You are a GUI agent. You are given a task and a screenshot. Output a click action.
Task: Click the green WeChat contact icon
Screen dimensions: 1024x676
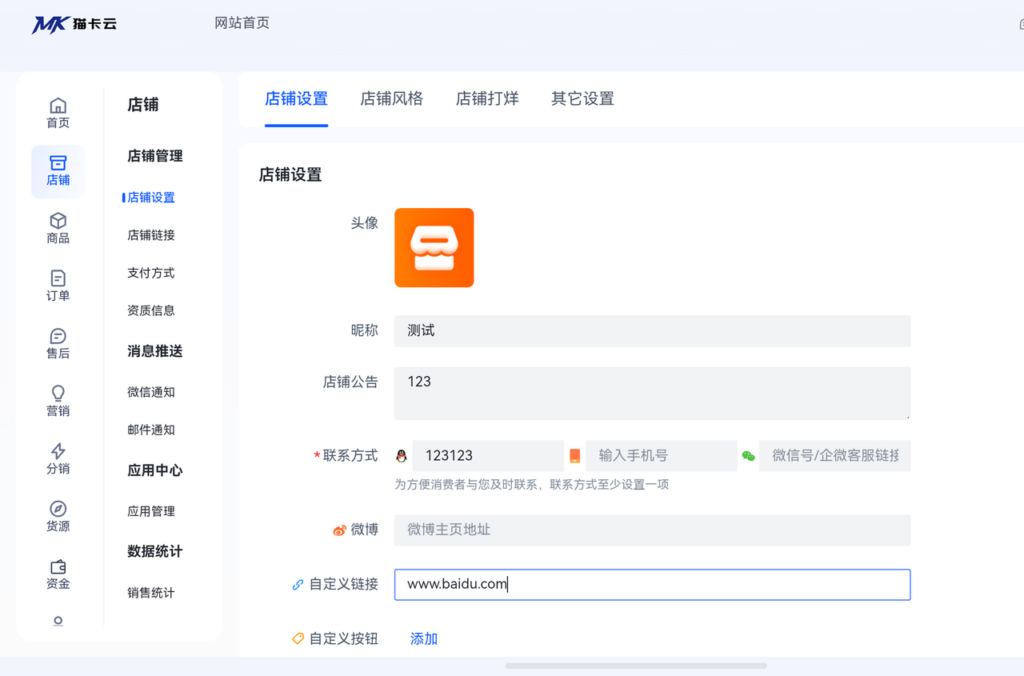click(x=748, y=456)
